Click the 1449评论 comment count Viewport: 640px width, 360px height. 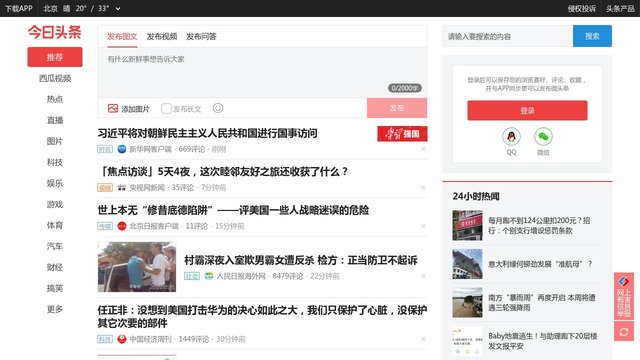pos(194,339)
